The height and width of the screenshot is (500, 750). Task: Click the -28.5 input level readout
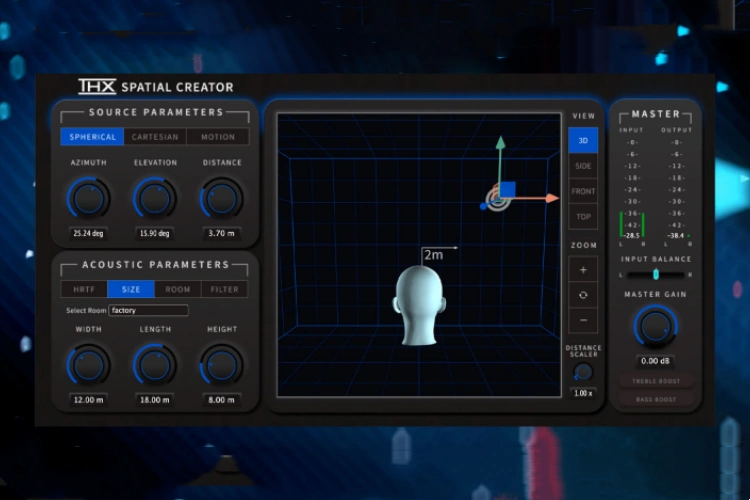pos(632,235)
